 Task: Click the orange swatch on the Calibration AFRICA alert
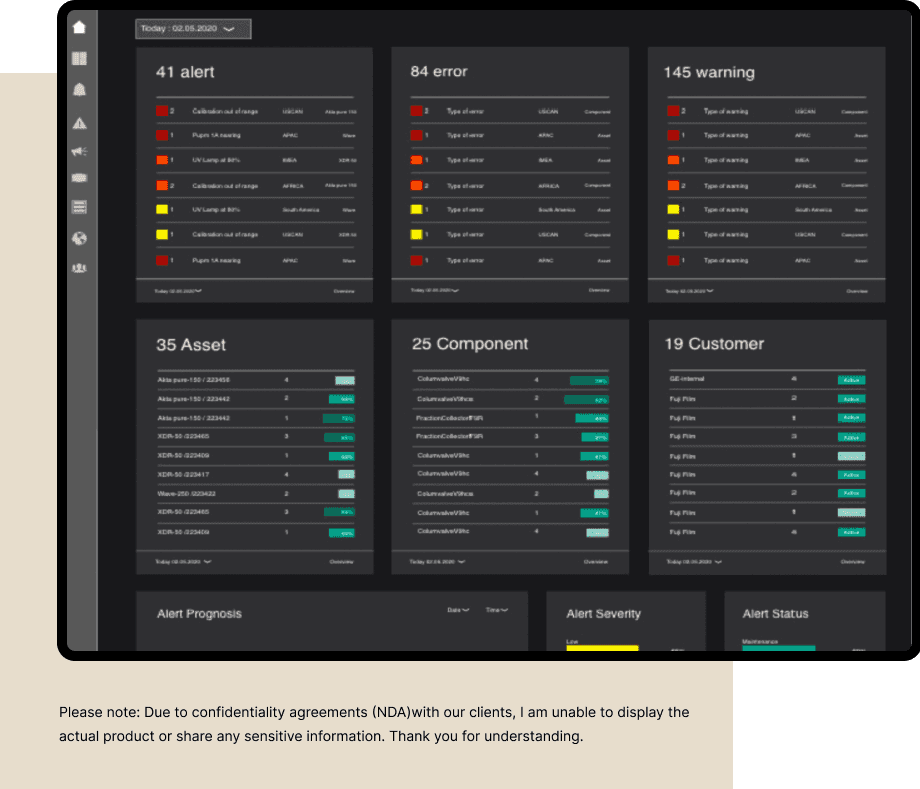pos(162,185)
